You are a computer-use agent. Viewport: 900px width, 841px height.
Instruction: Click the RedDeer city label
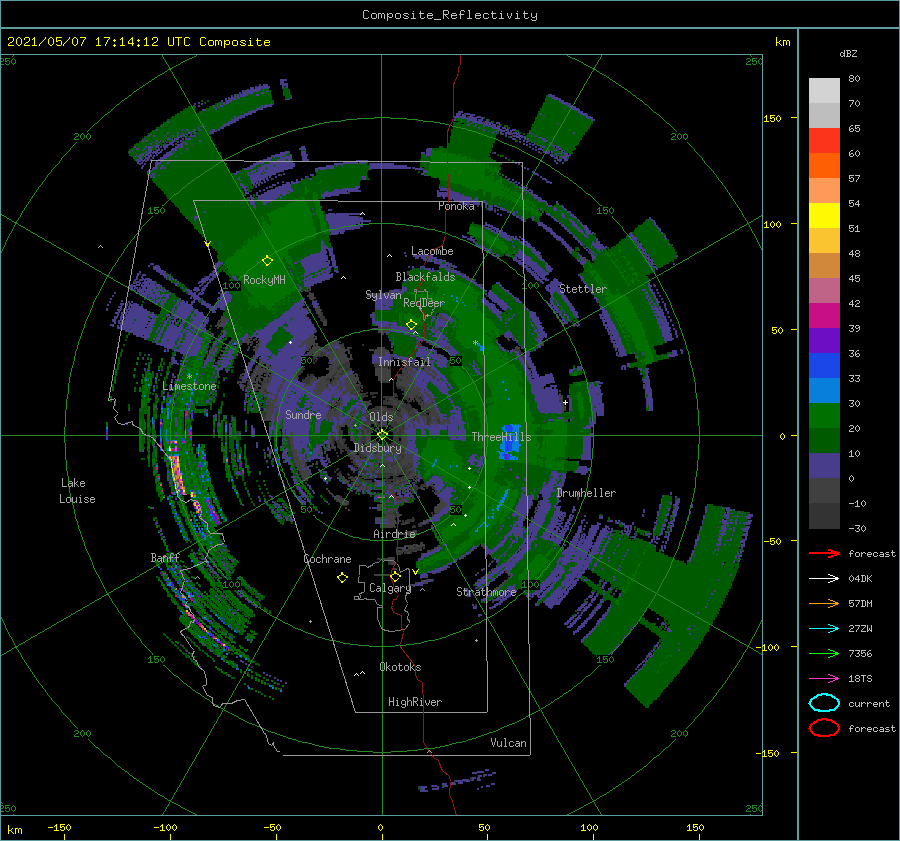coord(424,303)
